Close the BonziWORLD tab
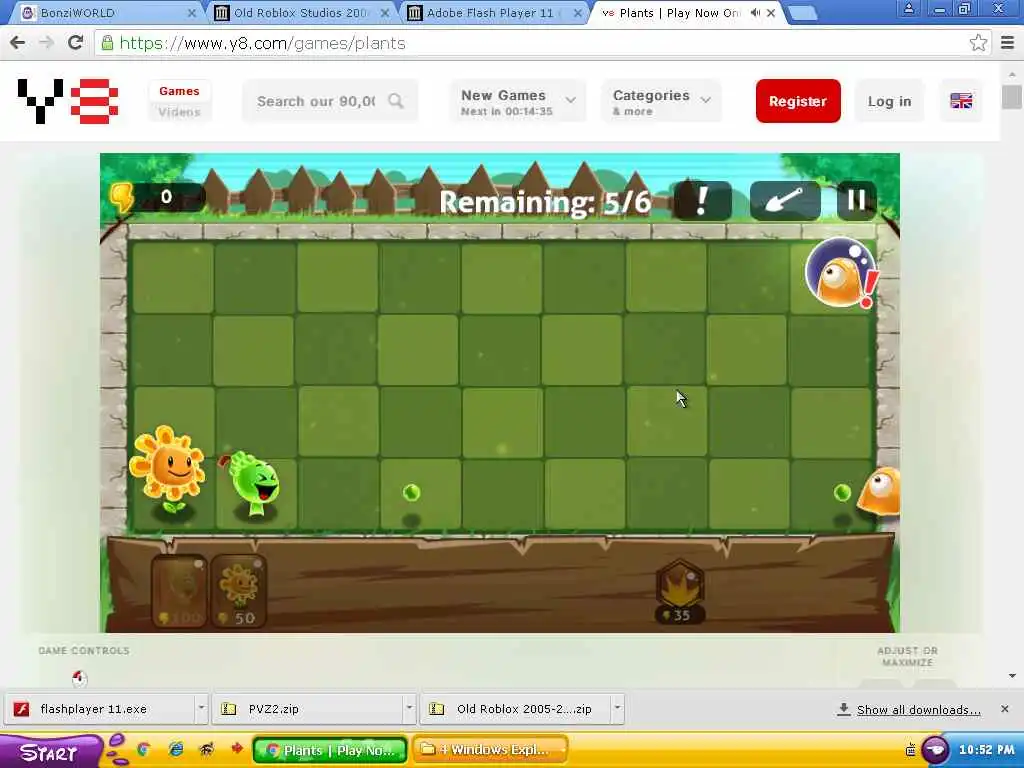Viewport: 1024px width, 768px height. [191, 12]
